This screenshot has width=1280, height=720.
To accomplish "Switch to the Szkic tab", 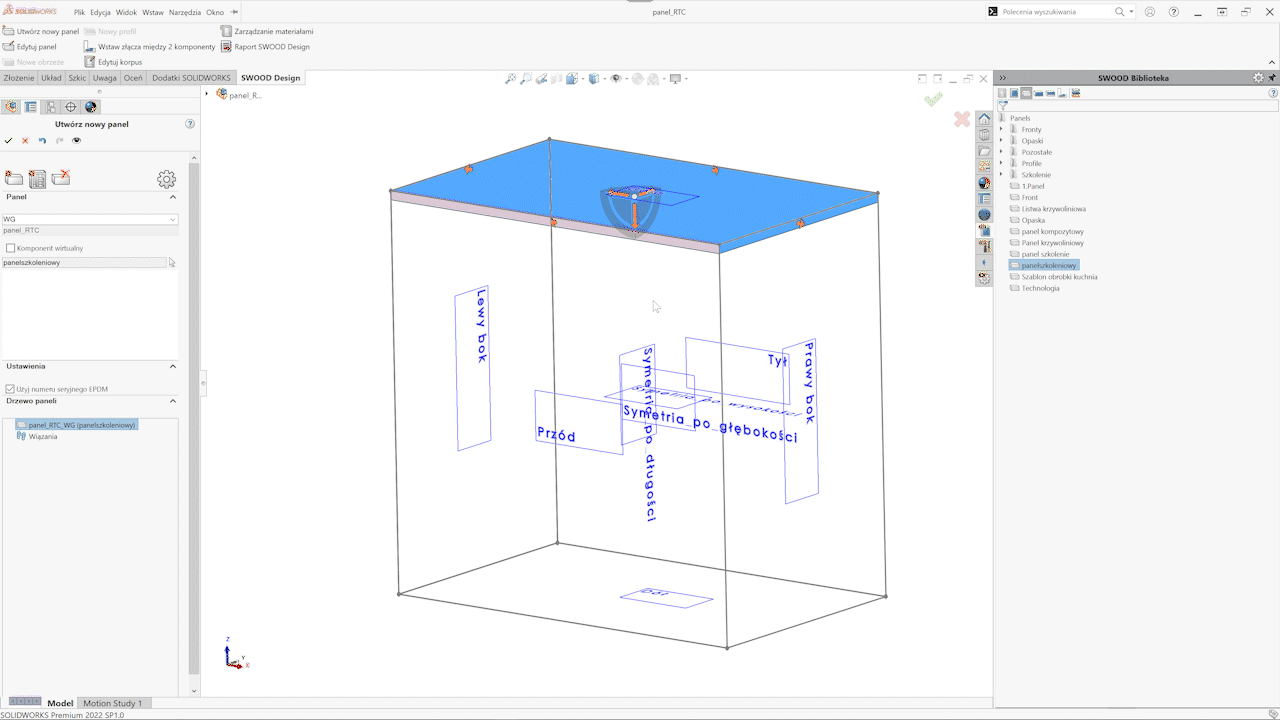I will pos(77,78).
